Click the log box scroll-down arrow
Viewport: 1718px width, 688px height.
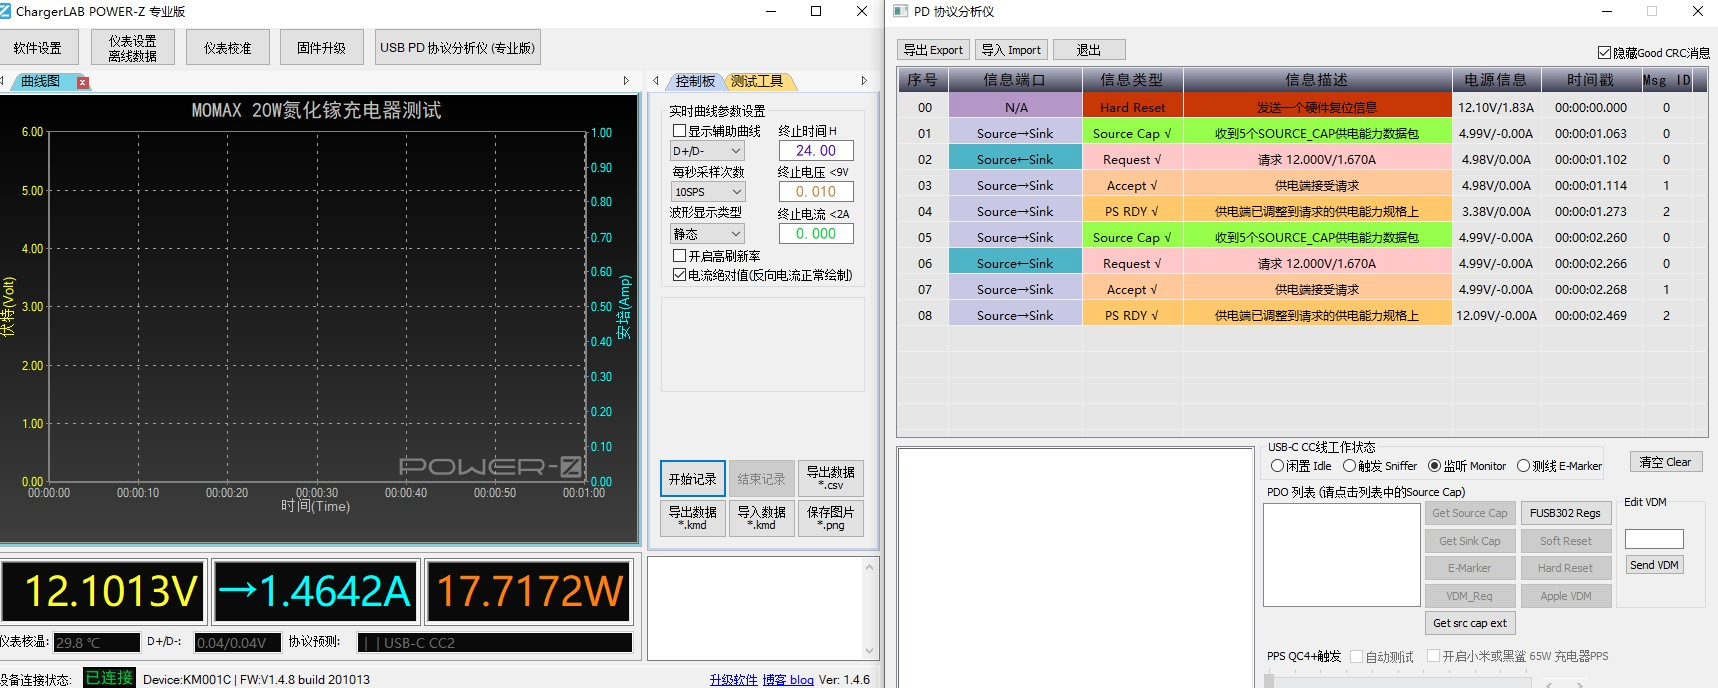pyautogui.click(x=869, y=651)
